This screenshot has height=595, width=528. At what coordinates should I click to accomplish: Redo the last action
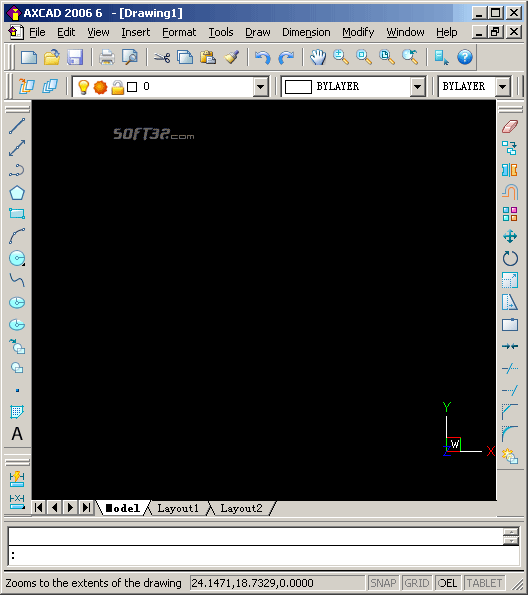tap(286, 57)
